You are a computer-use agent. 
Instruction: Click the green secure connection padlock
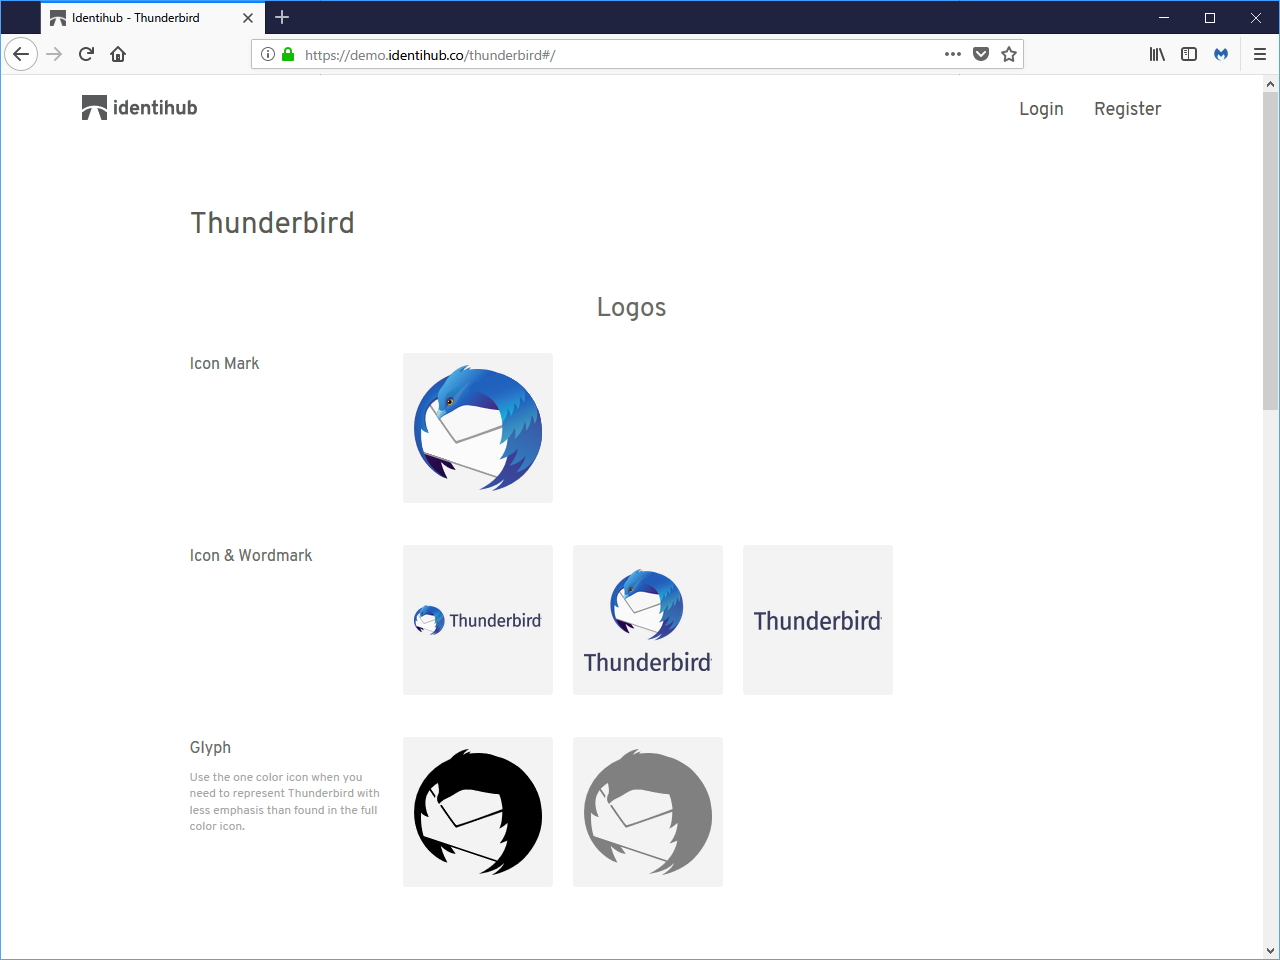pyautogui.click(x=288, y=54)
